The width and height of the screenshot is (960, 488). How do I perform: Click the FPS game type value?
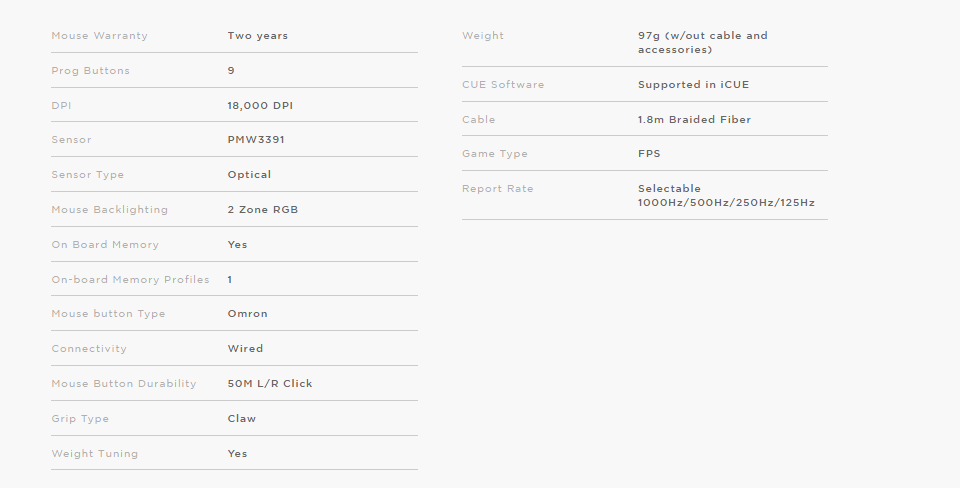point(649,154)
